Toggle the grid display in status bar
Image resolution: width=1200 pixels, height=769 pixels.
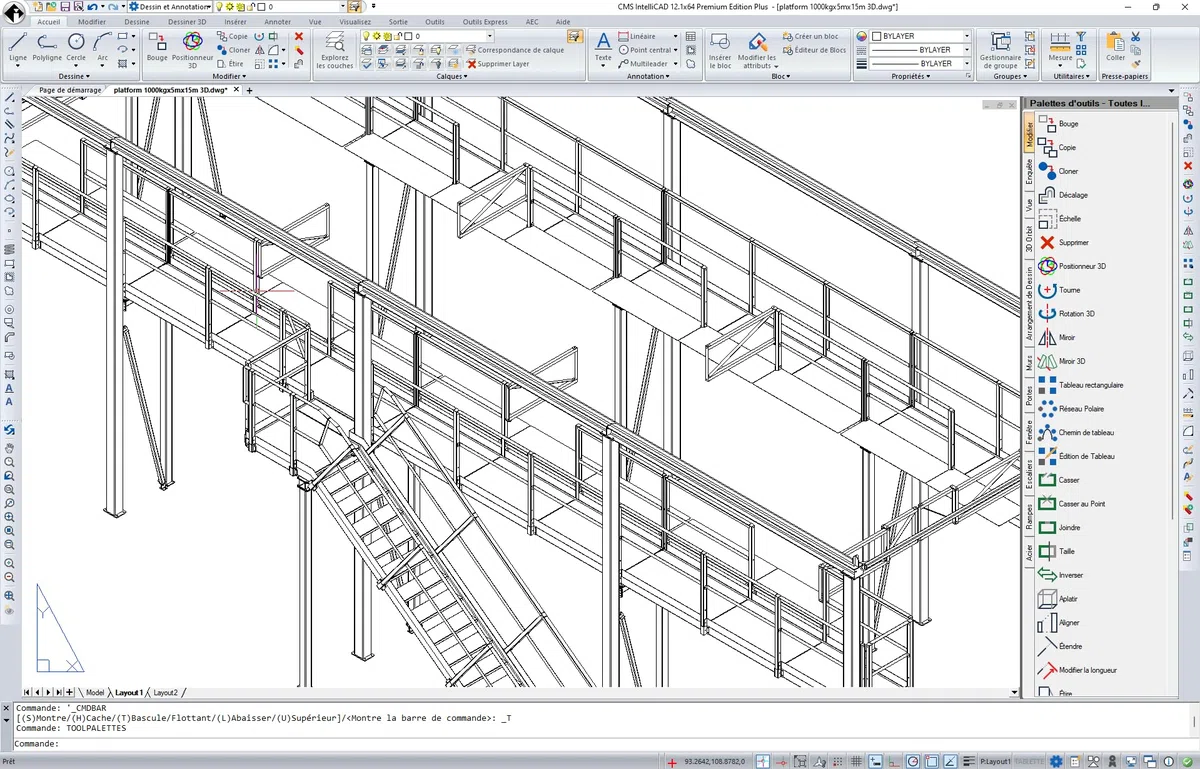click(856, 761)
